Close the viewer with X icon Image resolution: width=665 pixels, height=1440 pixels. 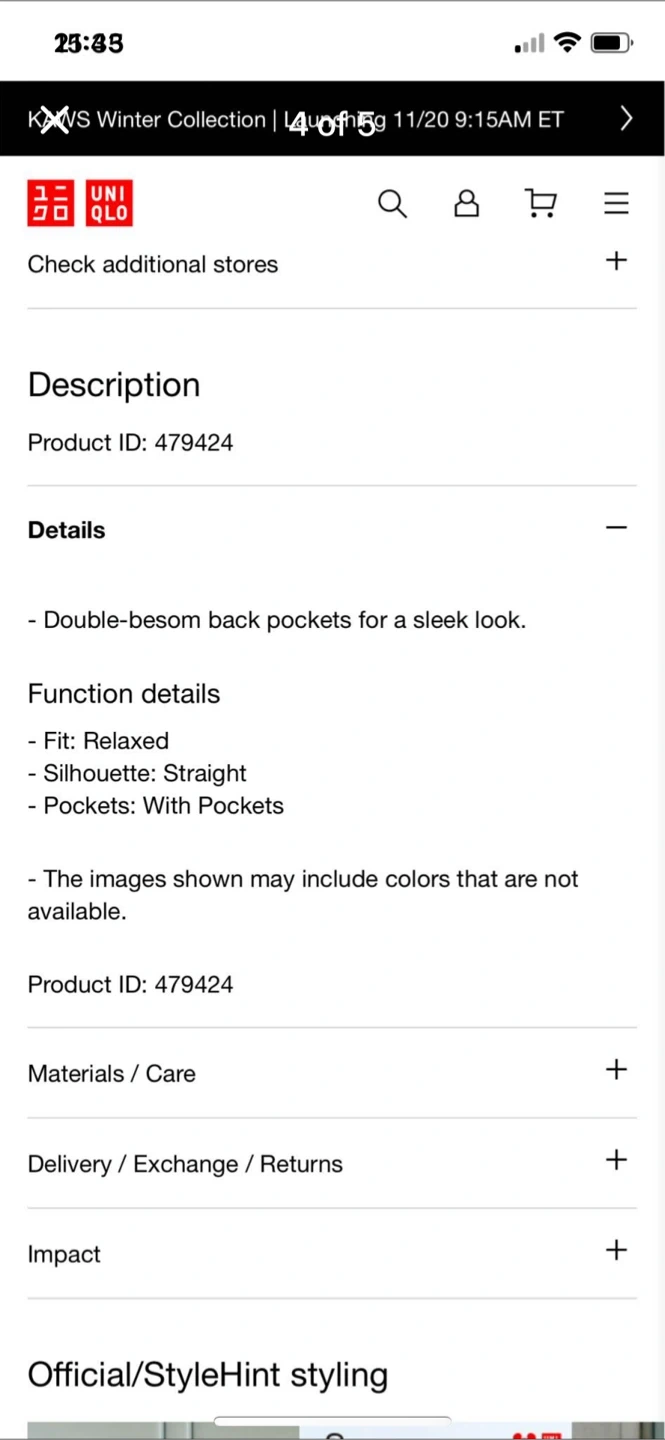click(54, 120)
